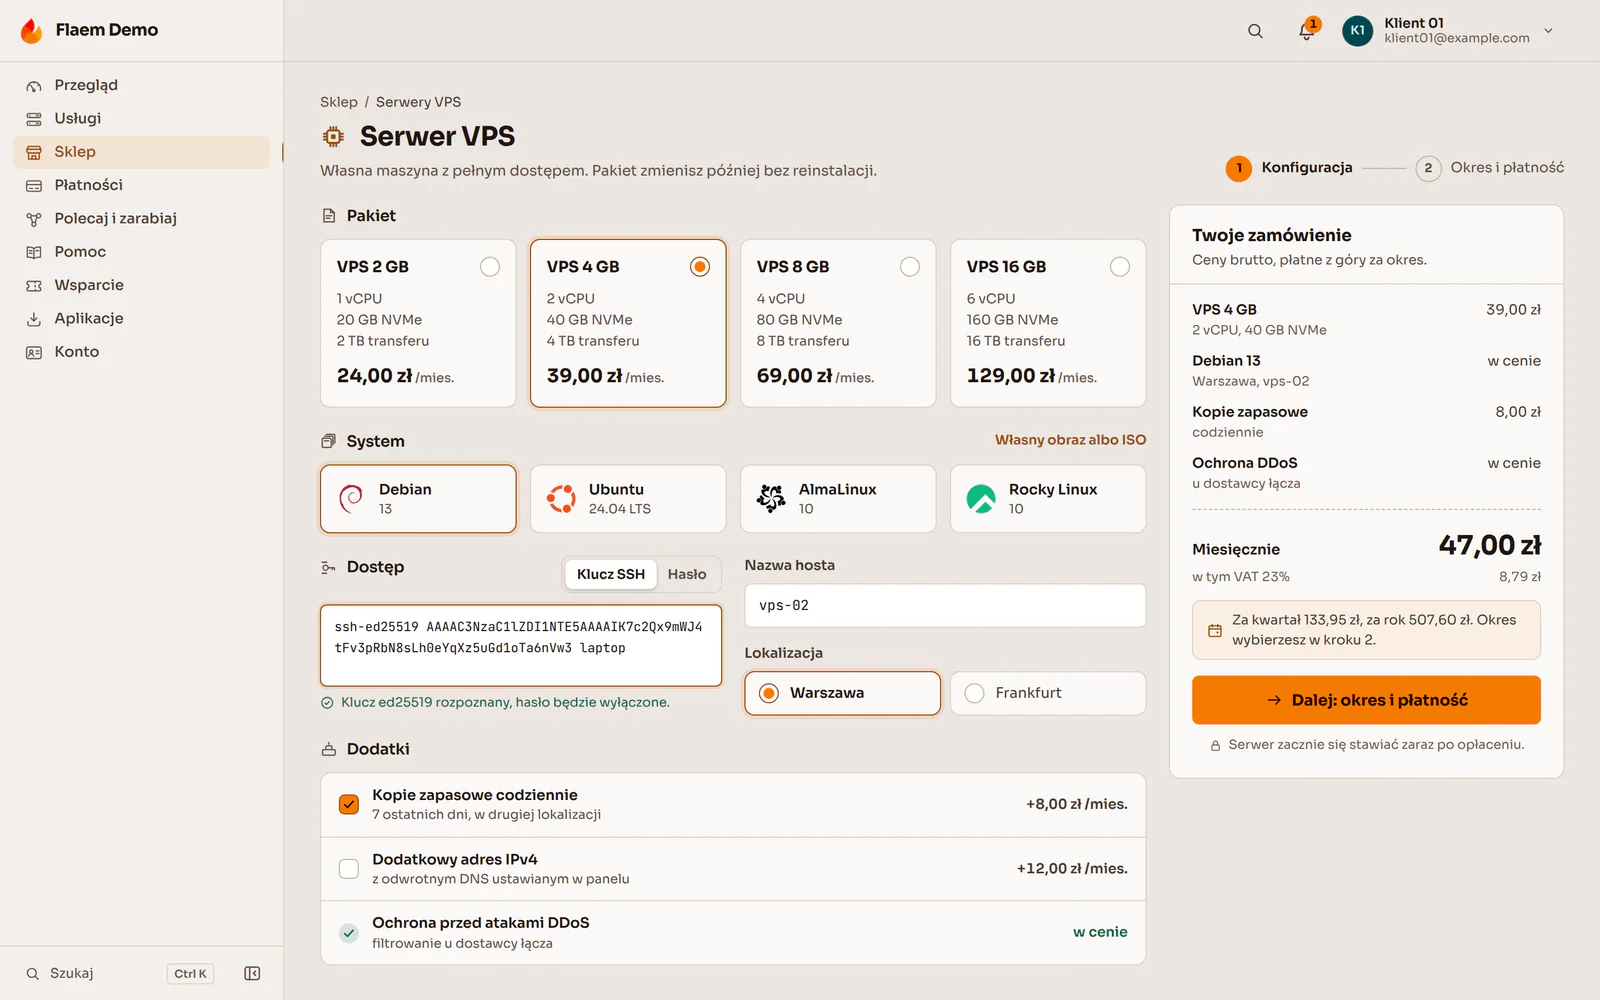This screenshot has width=1600, height=1000.
Task: Check Dodatkowy adres IPv4 checkbox
Action: (349, 869)
